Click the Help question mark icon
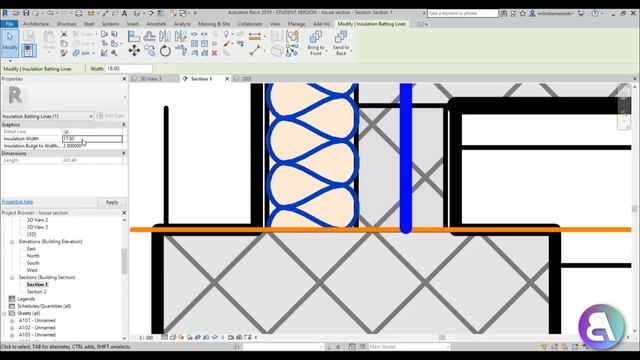The height and width of the screenshot is (360, 640). click(595, 13)
